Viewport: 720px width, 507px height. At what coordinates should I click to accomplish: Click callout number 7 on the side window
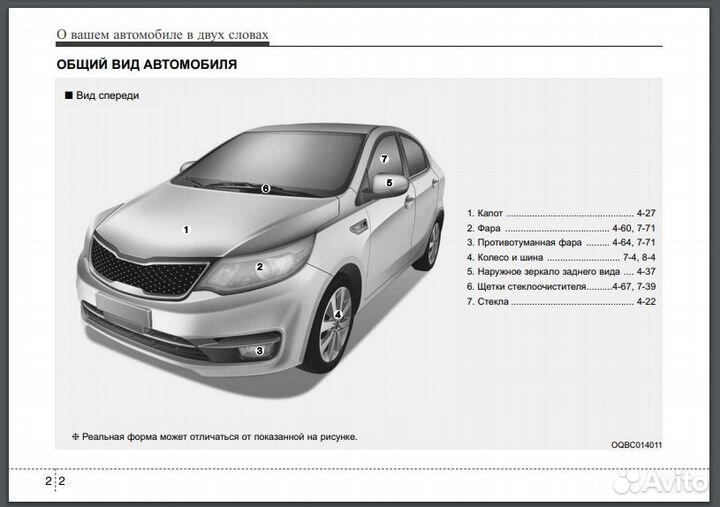(x=384, y=159)
